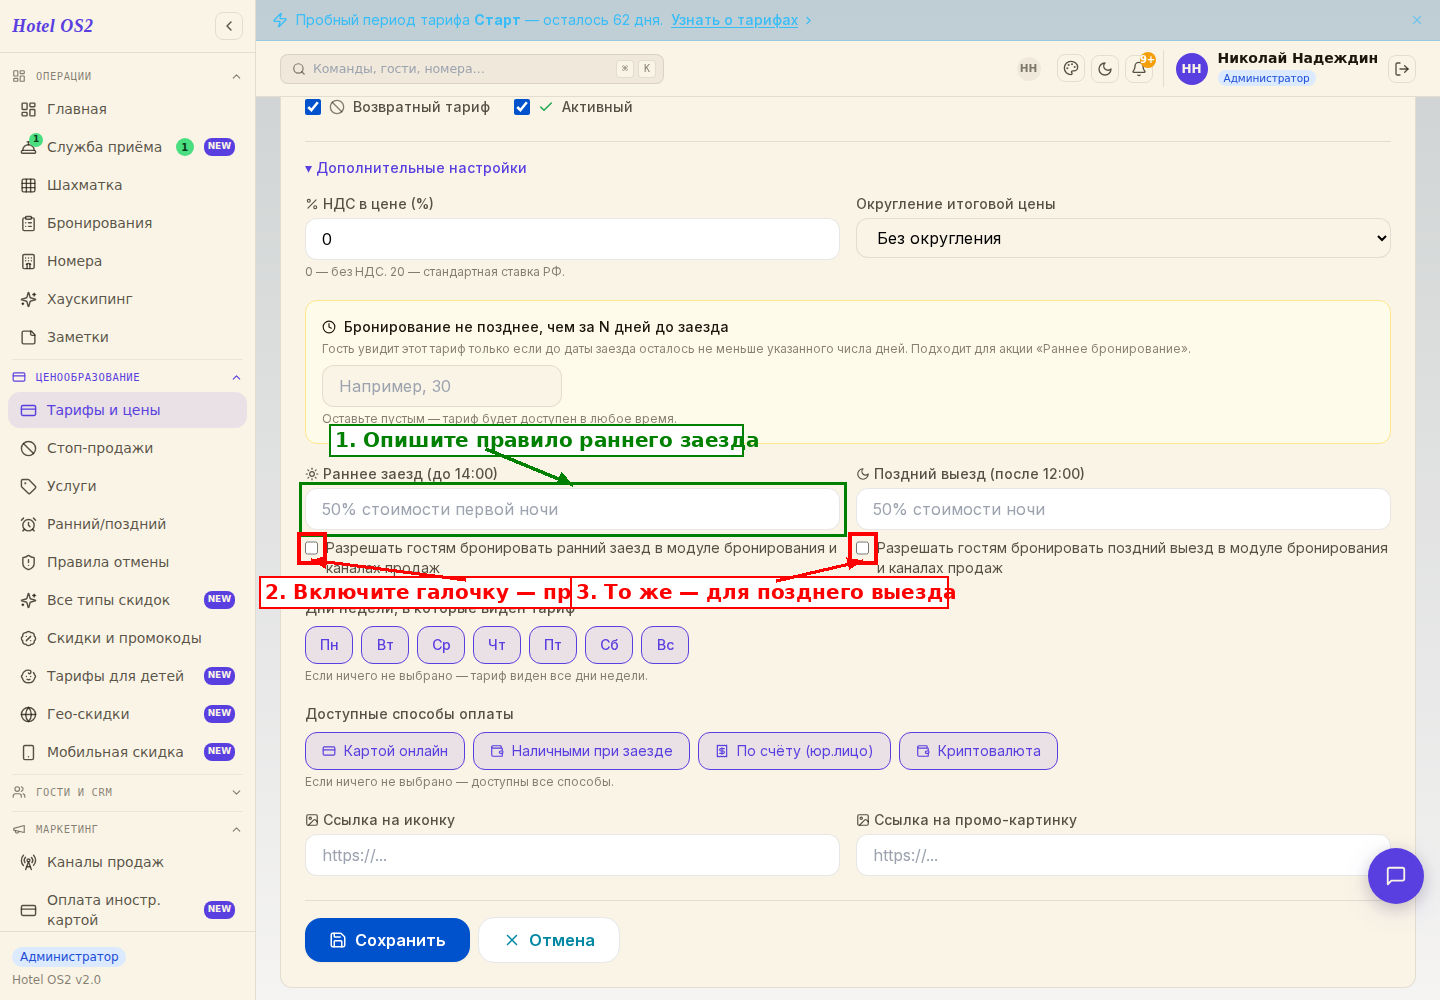The height and width of the screenshot is (1000, 1440).
Task: Toggle Активный checkbox
Action: 522,107
